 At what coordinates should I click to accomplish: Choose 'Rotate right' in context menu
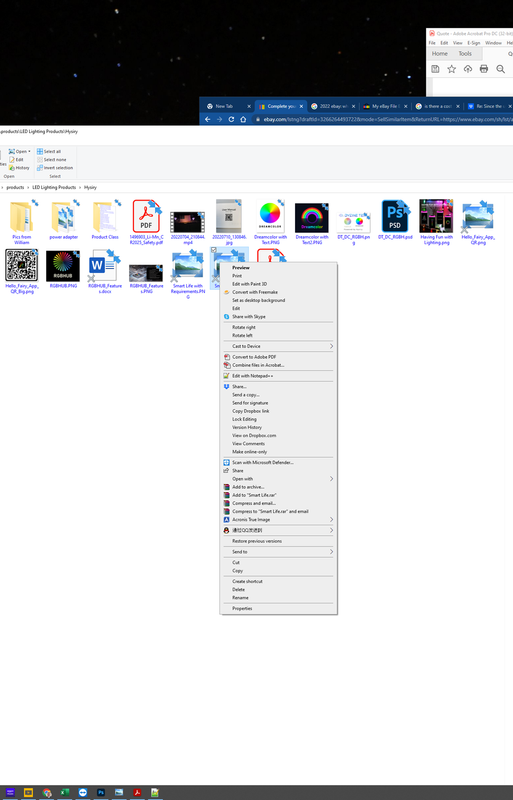279,327
